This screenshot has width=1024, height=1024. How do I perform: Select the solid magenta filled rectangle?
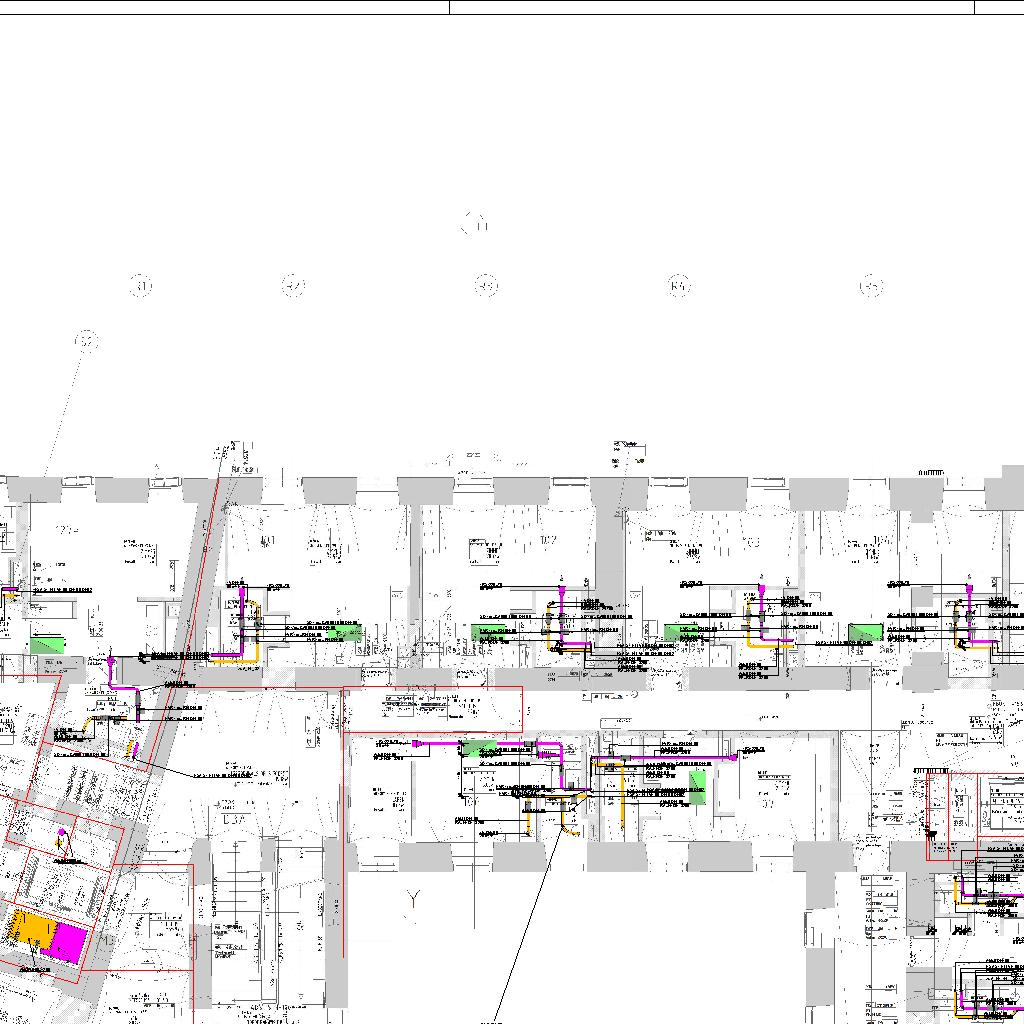70,942
